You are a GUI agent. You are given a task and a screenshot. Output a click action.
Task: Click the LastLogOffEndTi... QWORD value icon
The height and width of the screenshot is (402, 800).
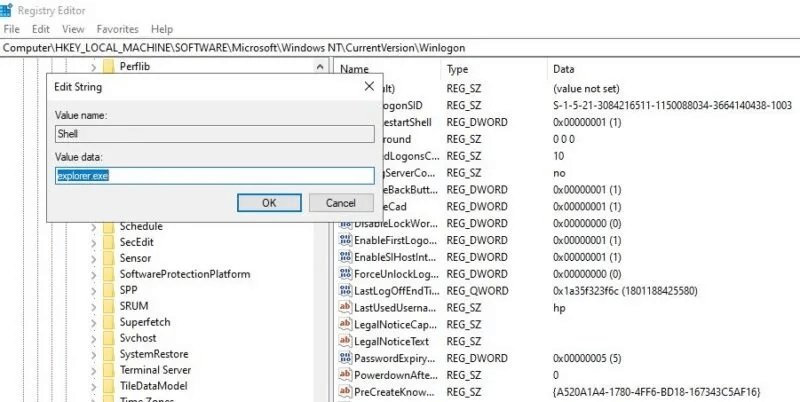(x=345, y=291)
